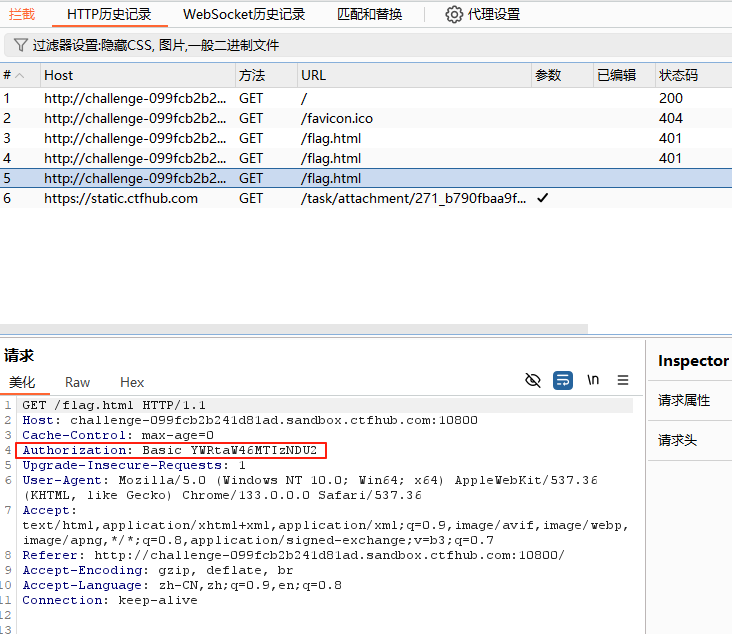732x634 pixels.
Task: Open the request editor hamburger menu
Action: coord(623,380)
